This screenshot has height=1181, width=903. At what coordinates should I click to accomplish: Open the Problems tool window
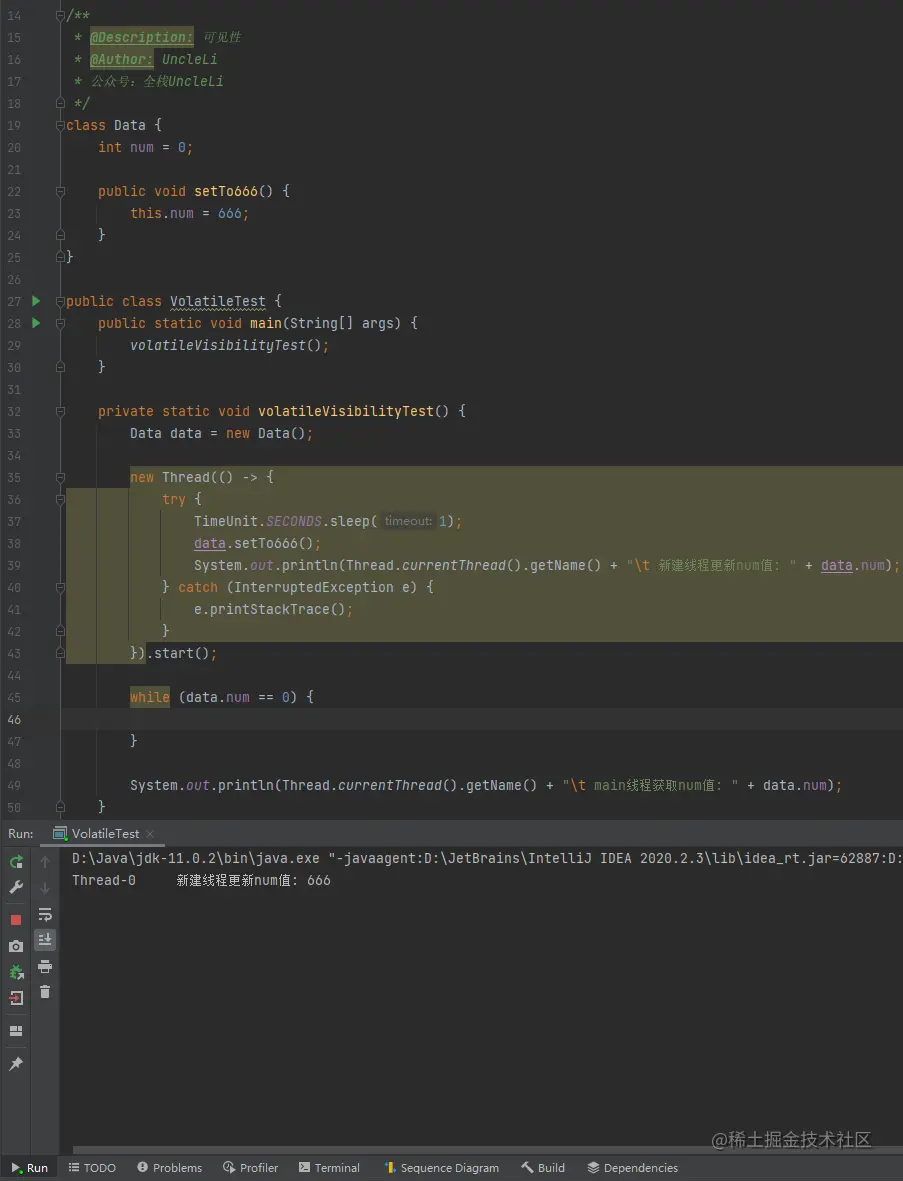169,1167
